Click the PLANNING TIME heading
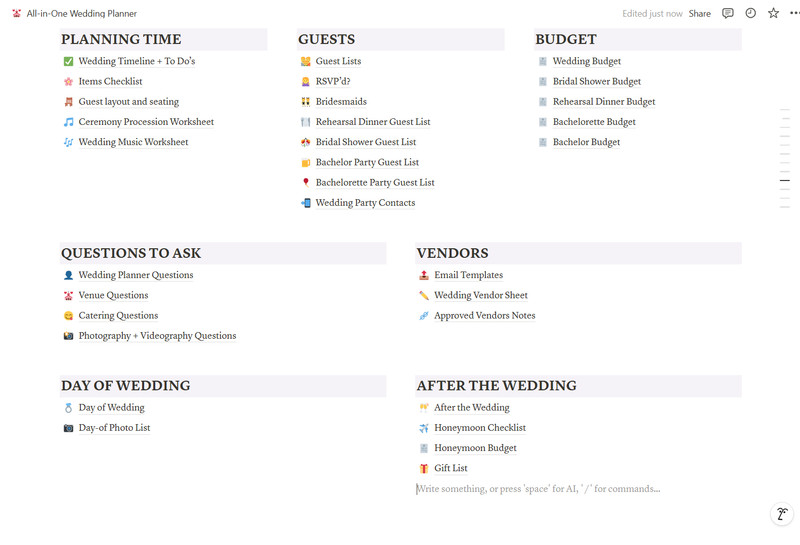This screenshot has width=800, height=545. pos(121,39)
